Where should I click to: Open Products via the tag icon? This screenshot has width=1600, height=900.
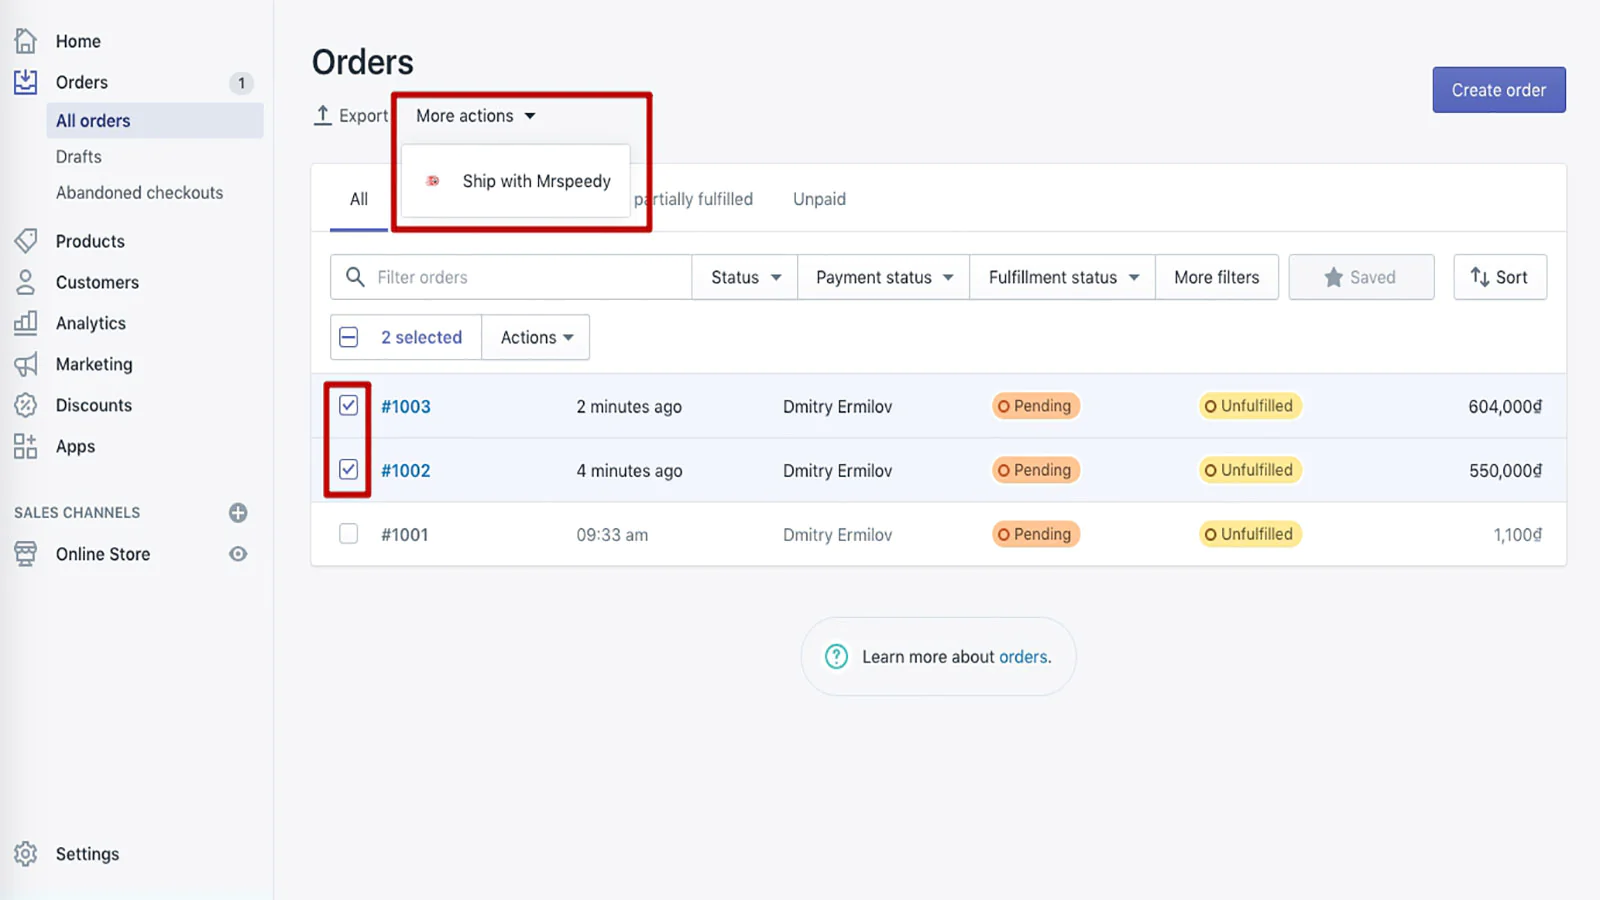(26, 241)
